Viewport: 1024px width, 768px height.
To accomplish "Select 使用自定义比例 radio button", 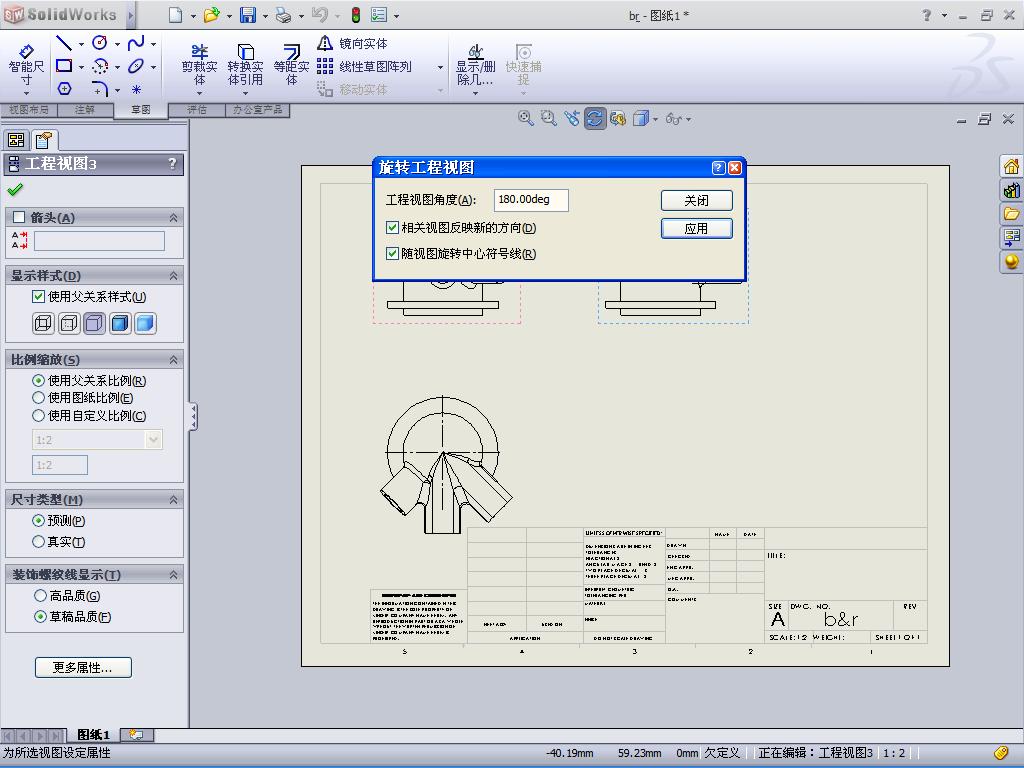I will click(x=39, y=415).
